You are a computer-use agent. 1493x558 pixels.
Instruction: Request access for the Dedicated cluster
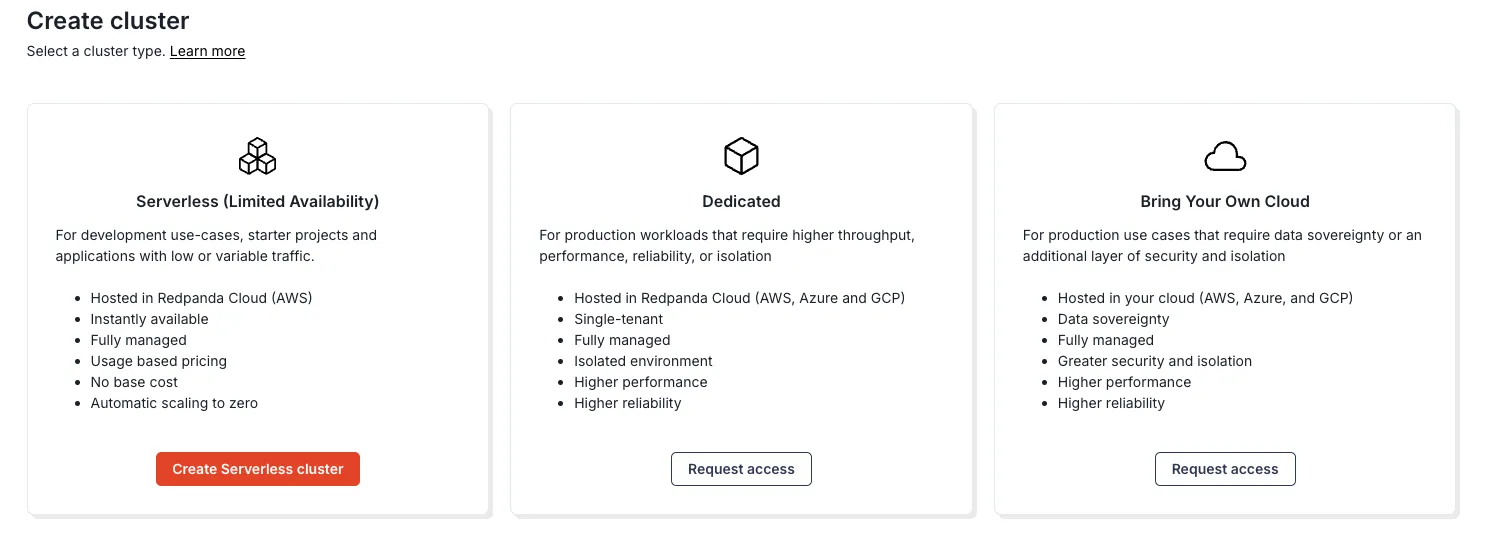tap(741, 469)
